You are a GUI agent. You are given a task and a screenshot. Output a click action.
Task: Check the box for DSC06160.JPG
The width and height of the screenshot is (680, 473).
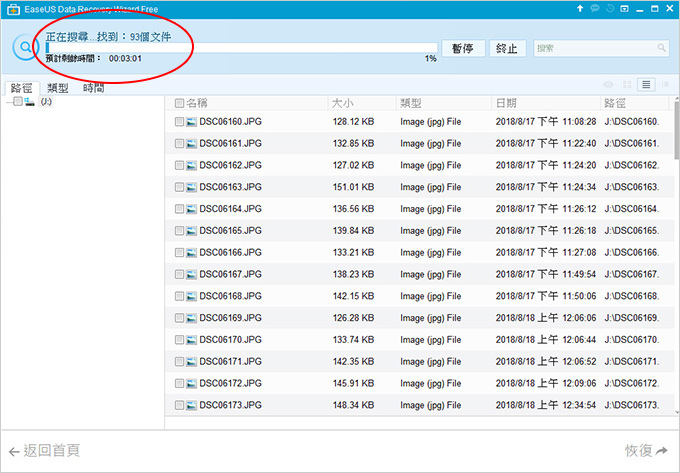tap(179, 122)
